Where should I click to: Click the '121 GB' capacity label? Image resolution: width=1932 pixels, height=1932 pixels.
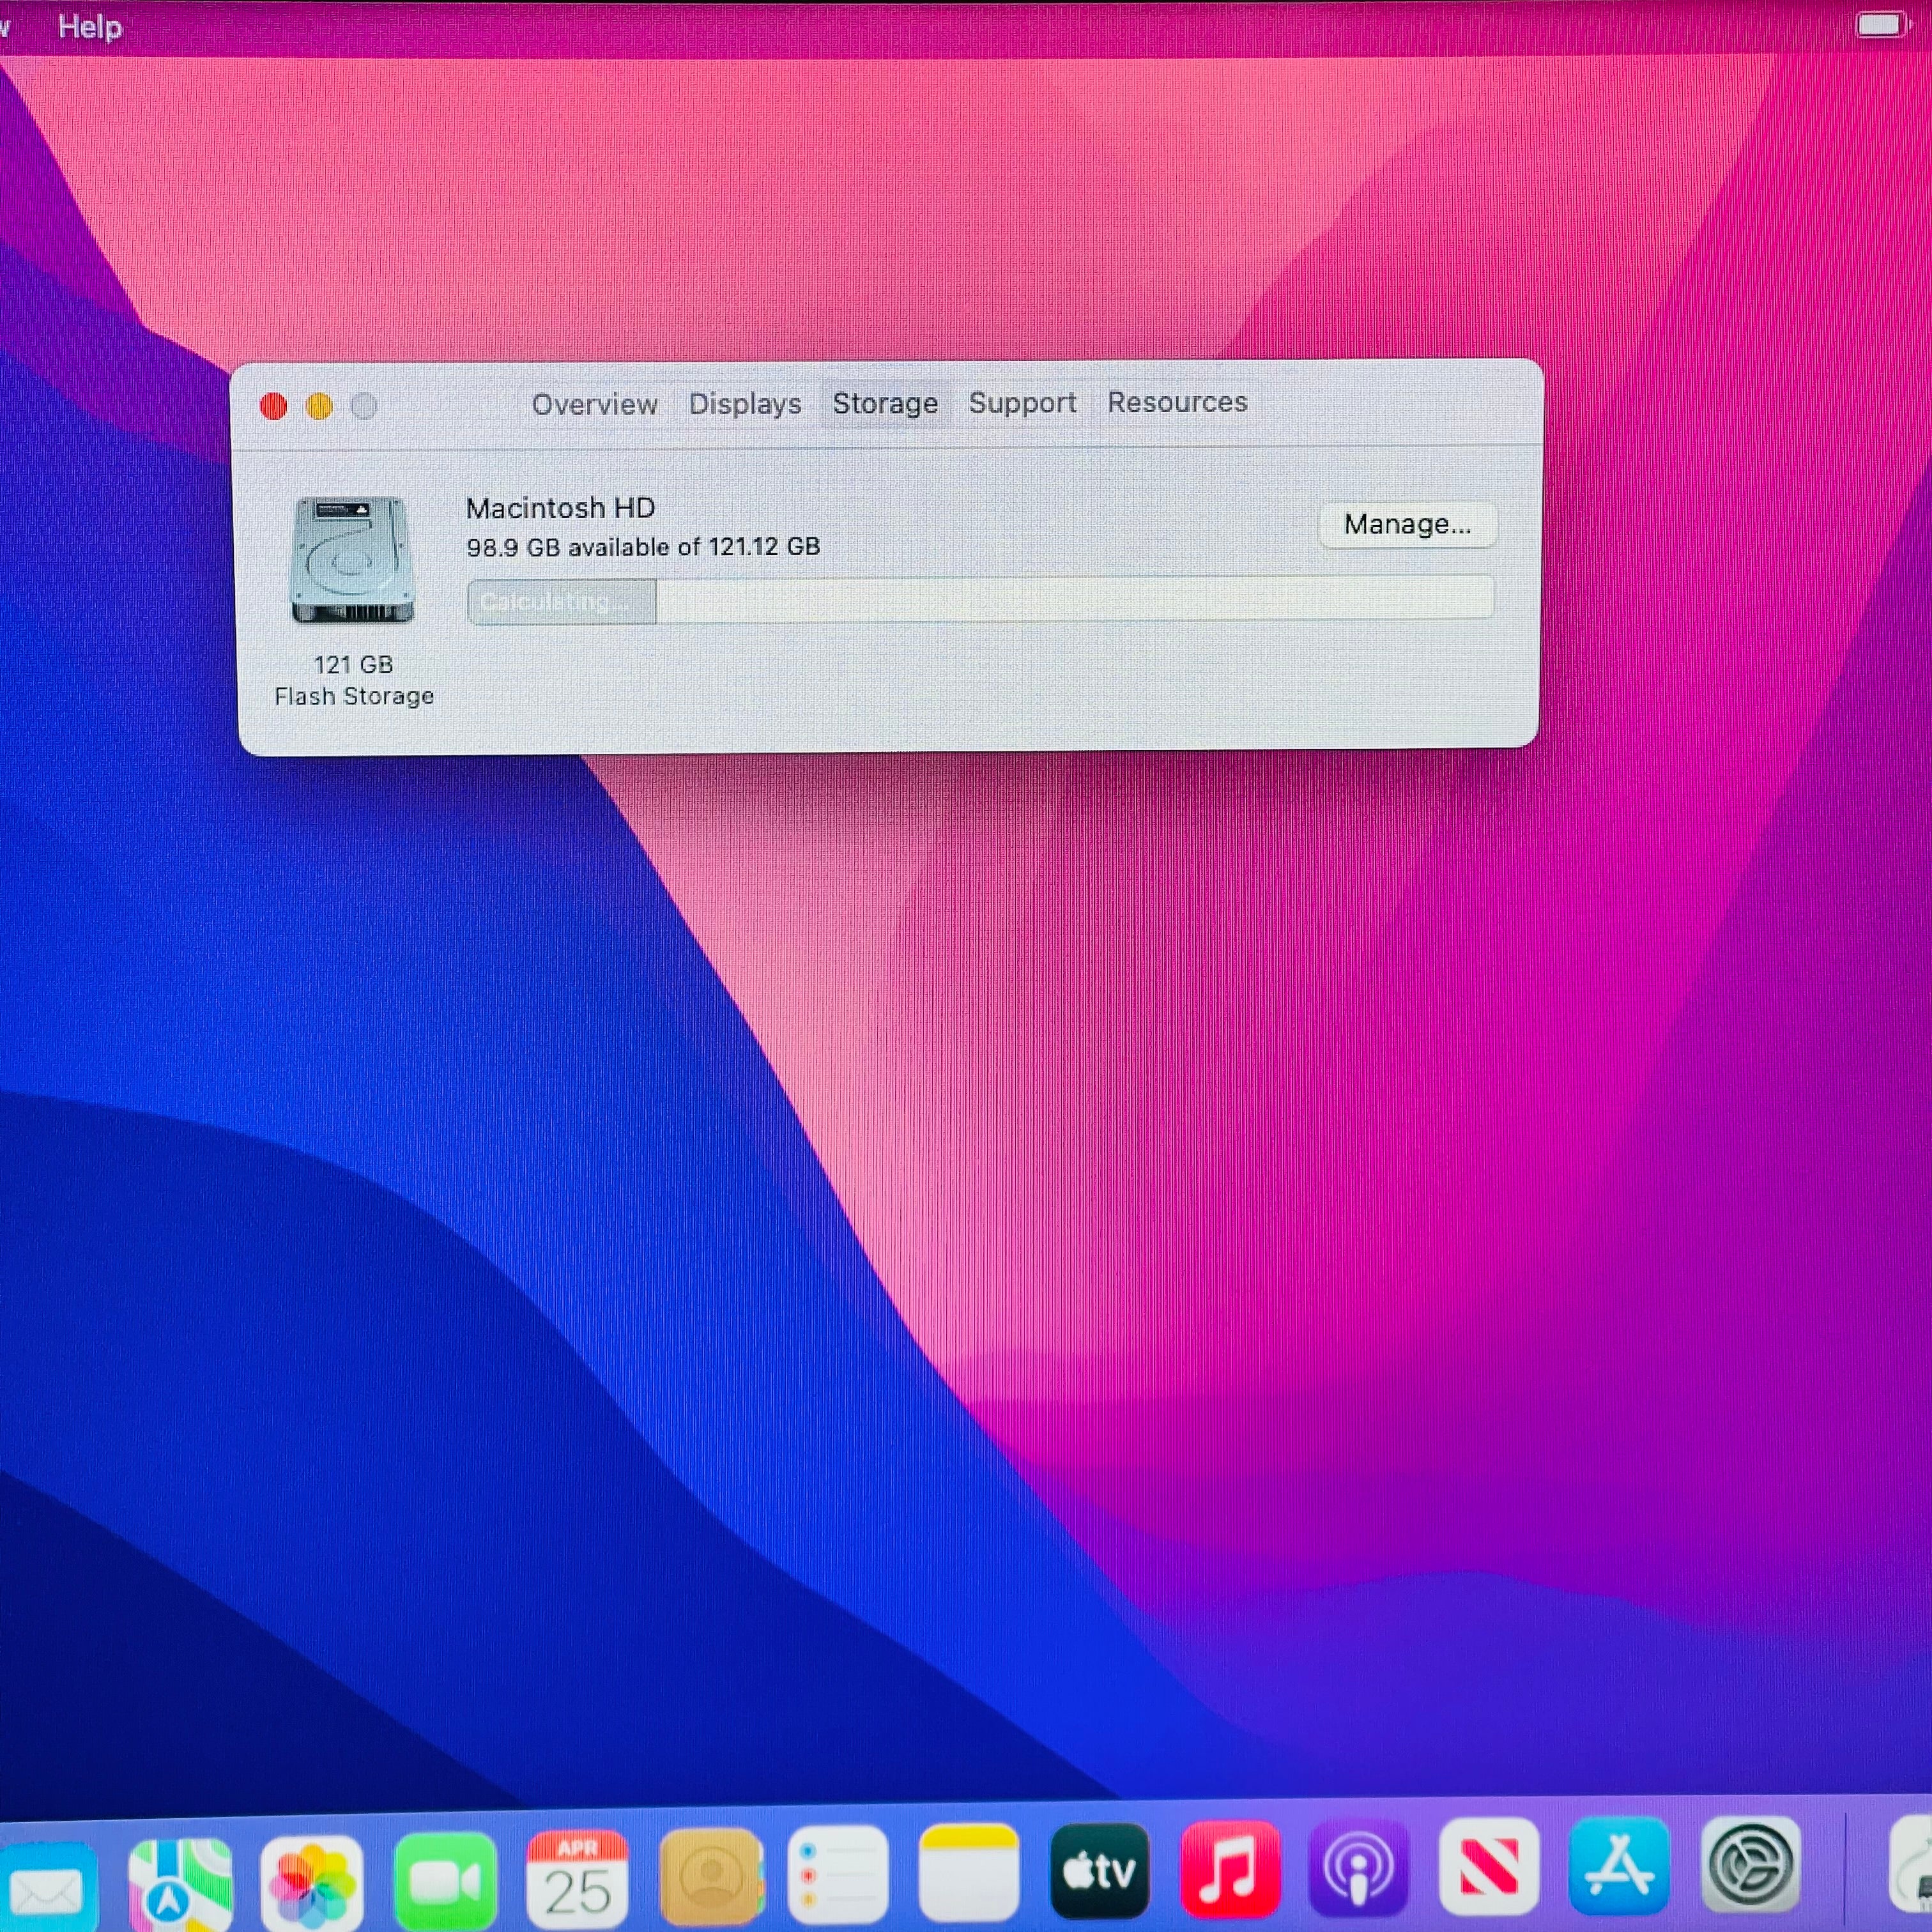(x=353, y=664)
